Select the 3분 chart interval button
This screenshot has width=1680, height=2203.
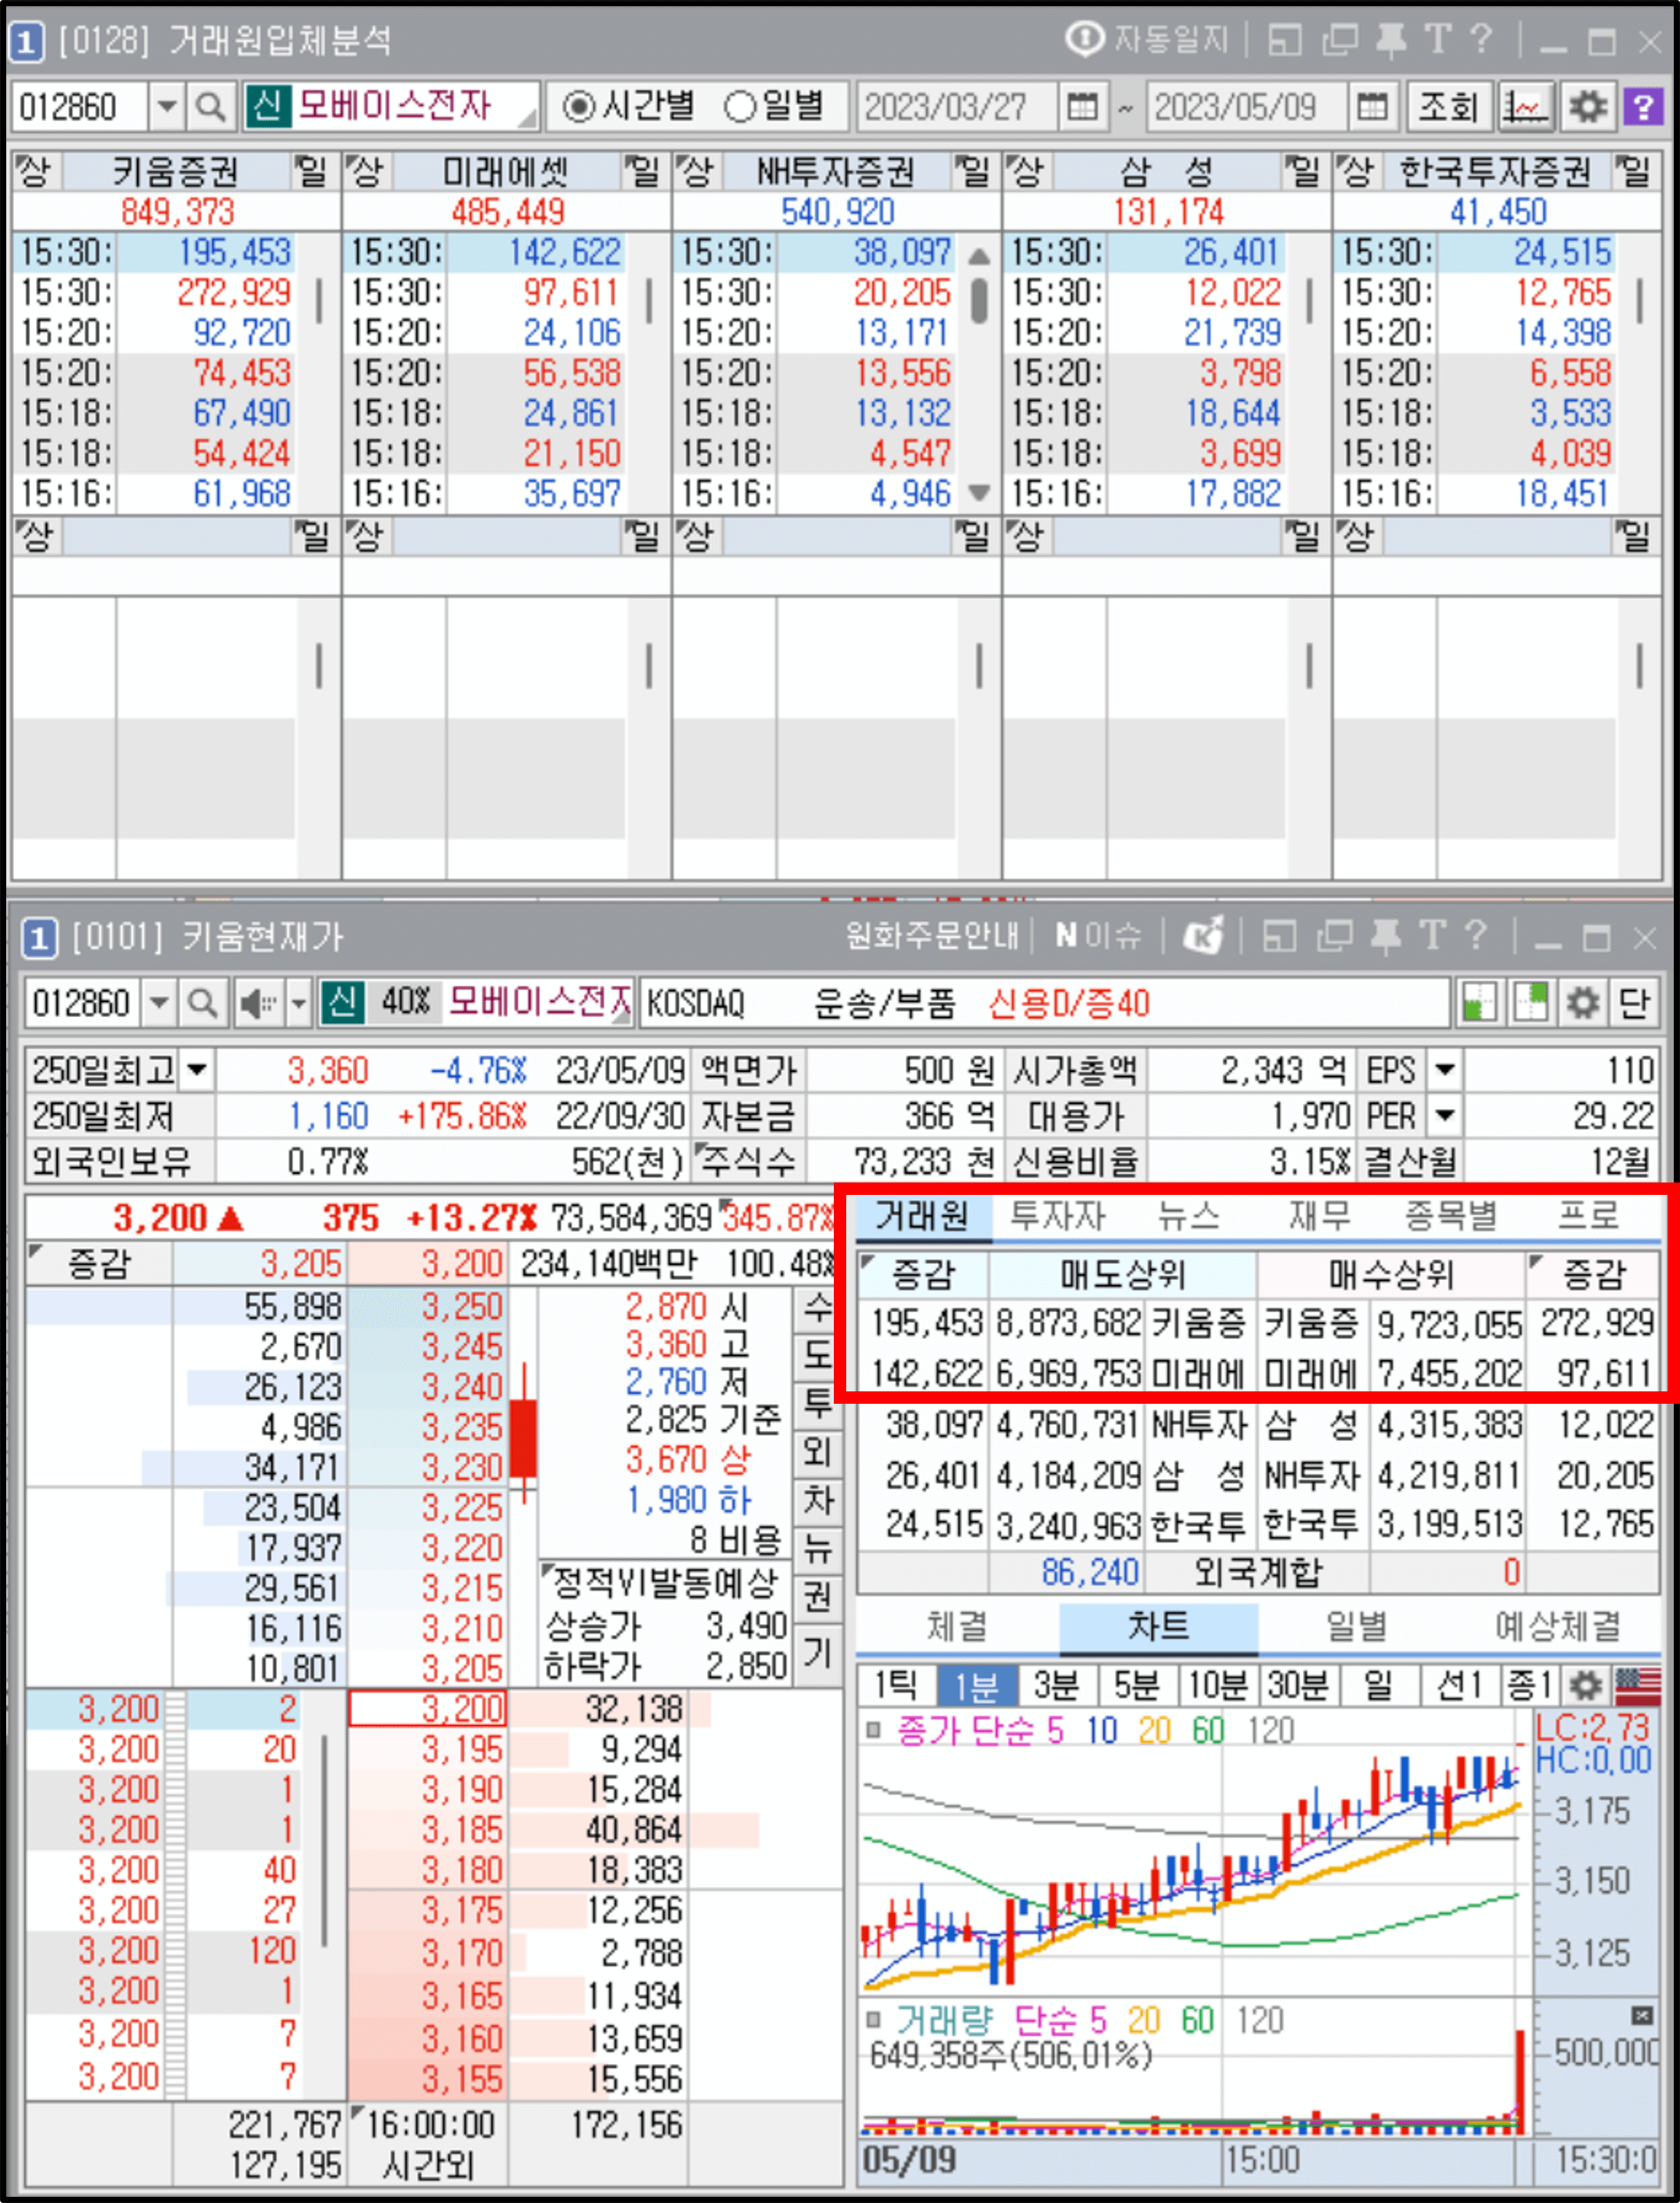click(x=1056, y=1687)
